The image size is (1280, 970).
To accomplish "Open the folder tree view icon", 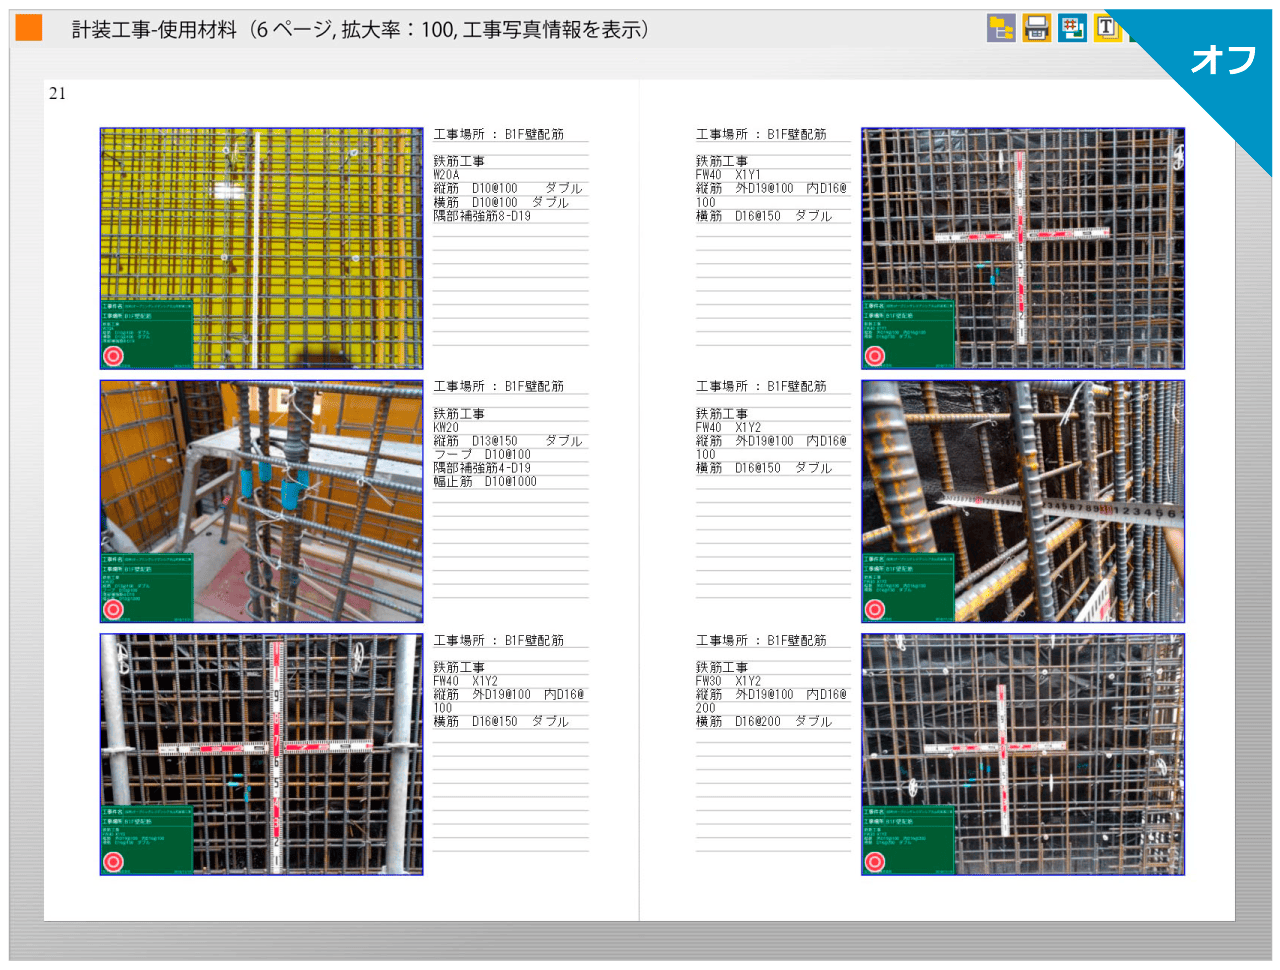I will click(x=1001, y=28).
